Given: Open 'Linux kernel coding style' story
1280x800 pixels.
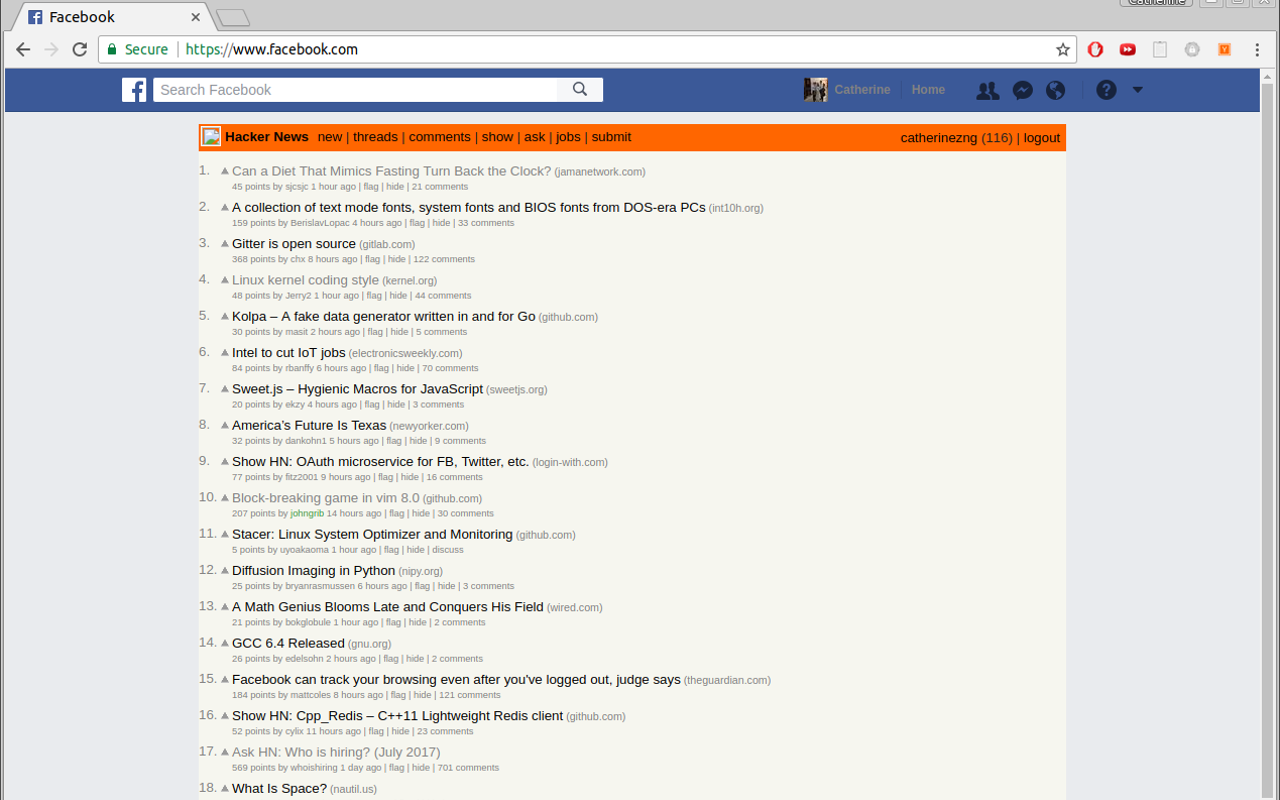Looking at the screenshot, I should pos(305,280).
